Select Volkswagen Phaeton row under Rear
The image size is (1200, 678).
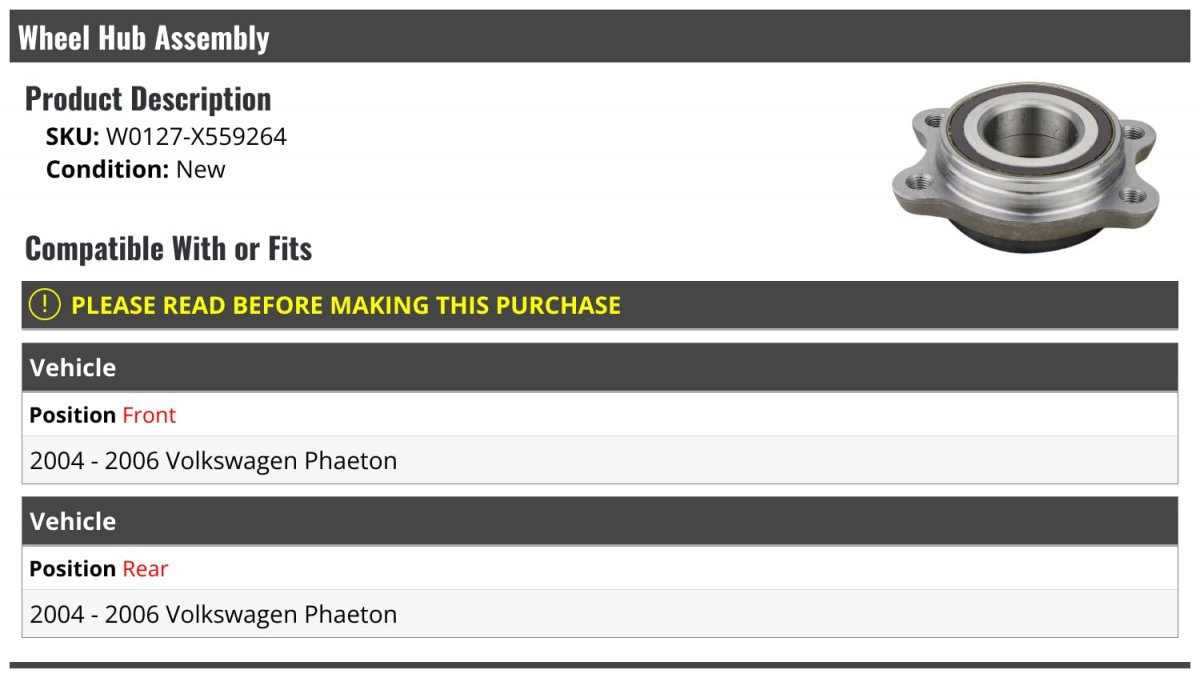tap(600, 614)
